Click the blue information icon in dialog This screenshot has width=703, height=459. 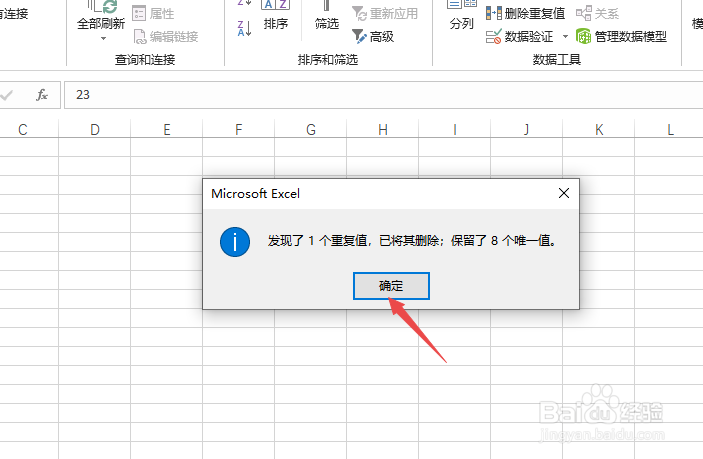click(235, 242)
